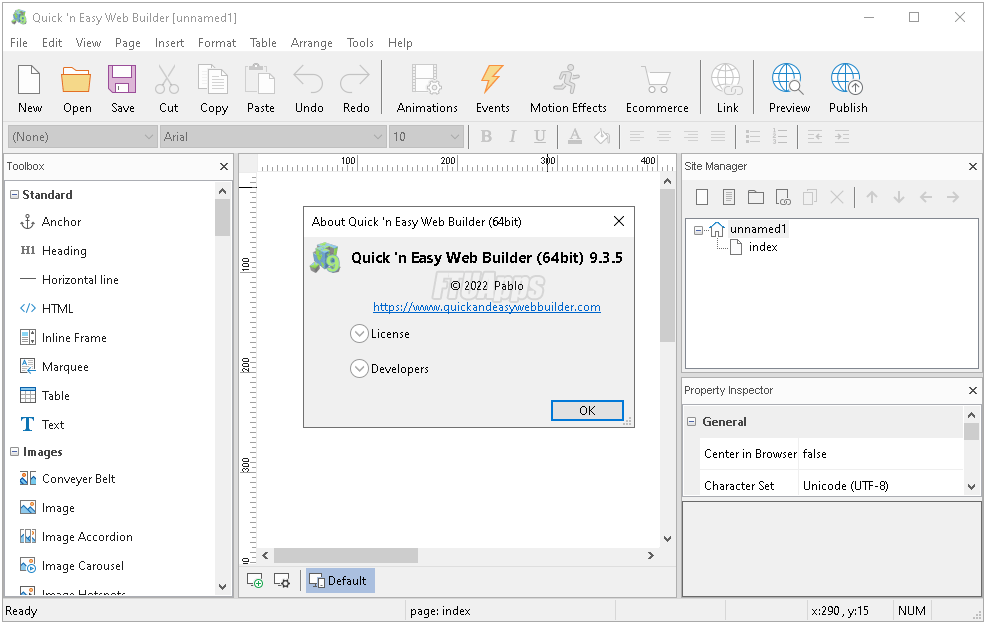Click the increase indent icon
This screenshot has width=988, height=622.
tap(842, 136)
